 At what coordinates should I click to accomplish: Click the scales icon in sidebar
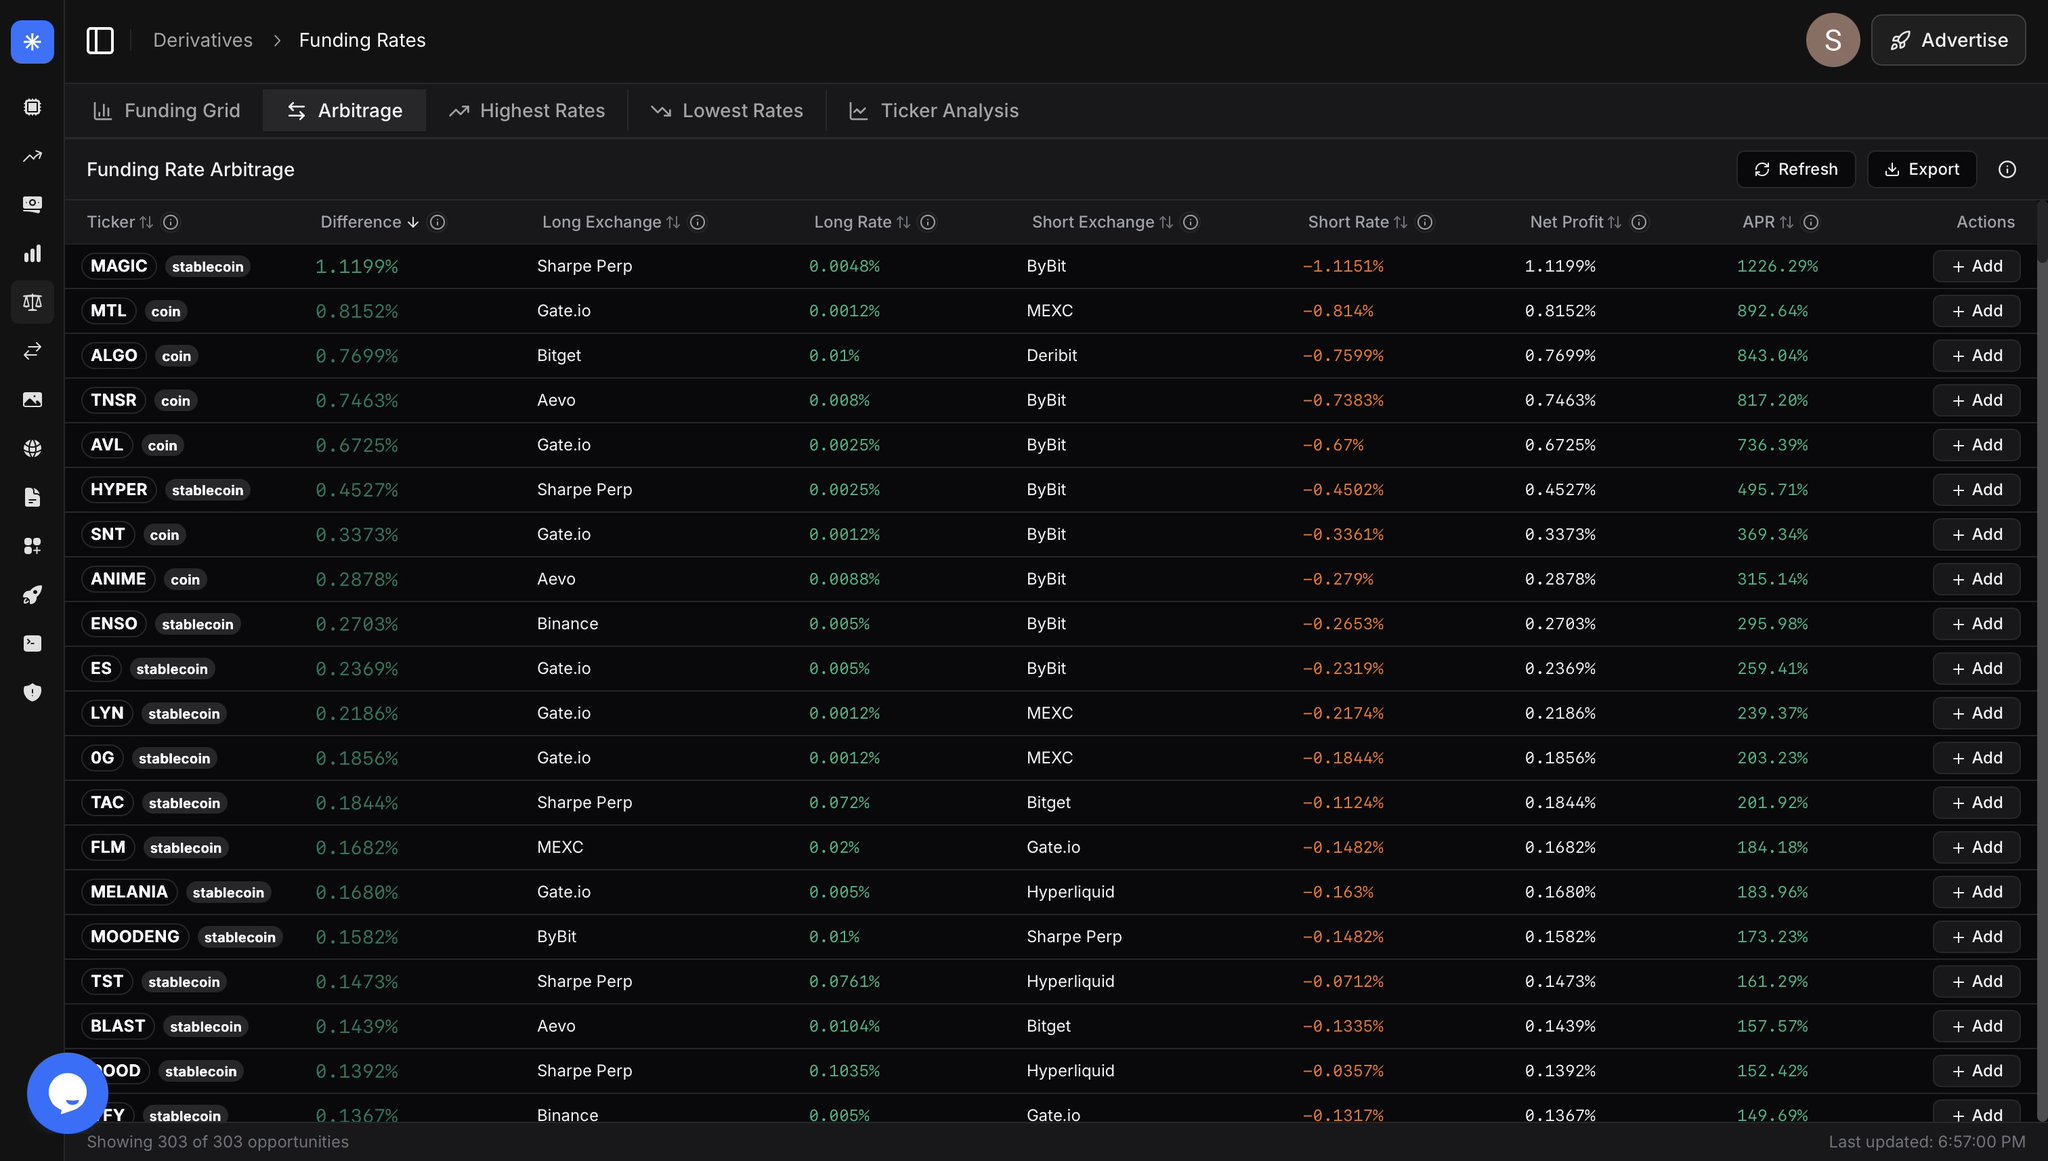32,302
